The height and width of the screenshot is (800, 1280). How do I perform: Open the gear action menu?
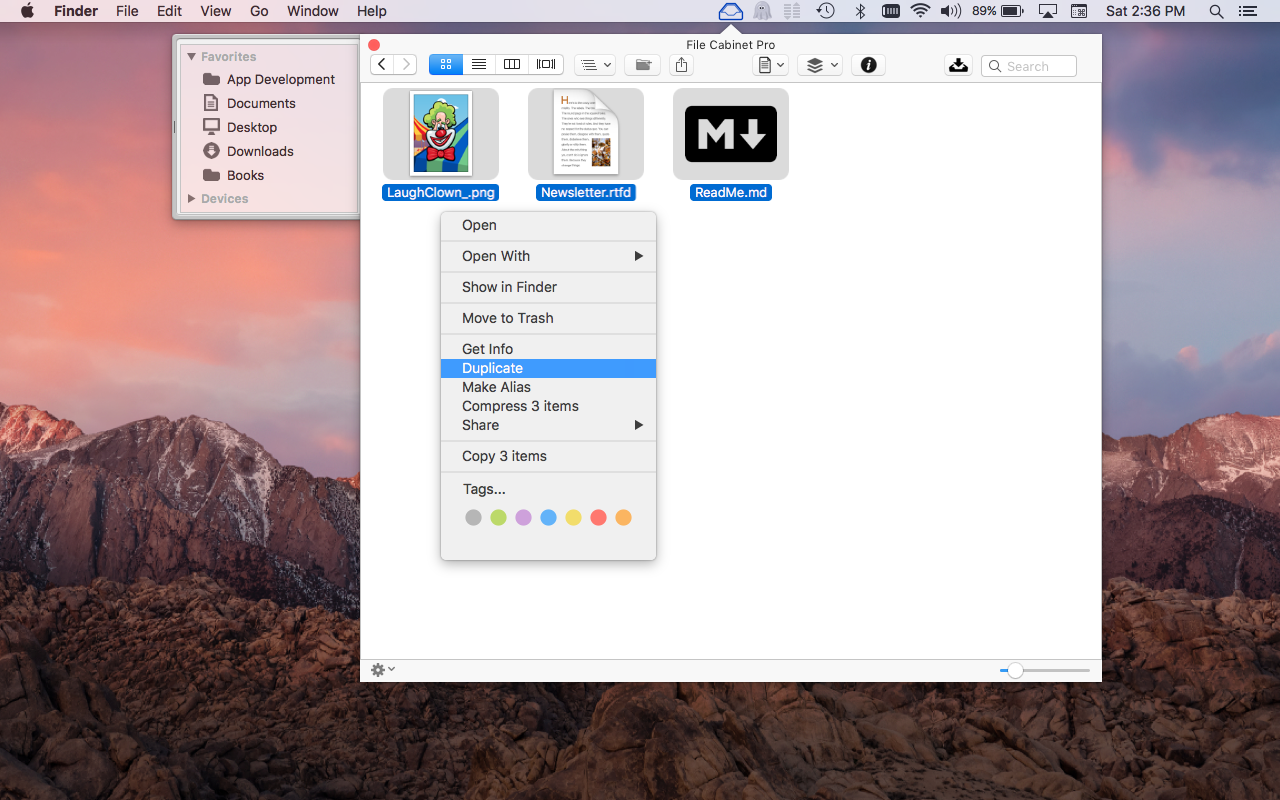pos(383,670)
